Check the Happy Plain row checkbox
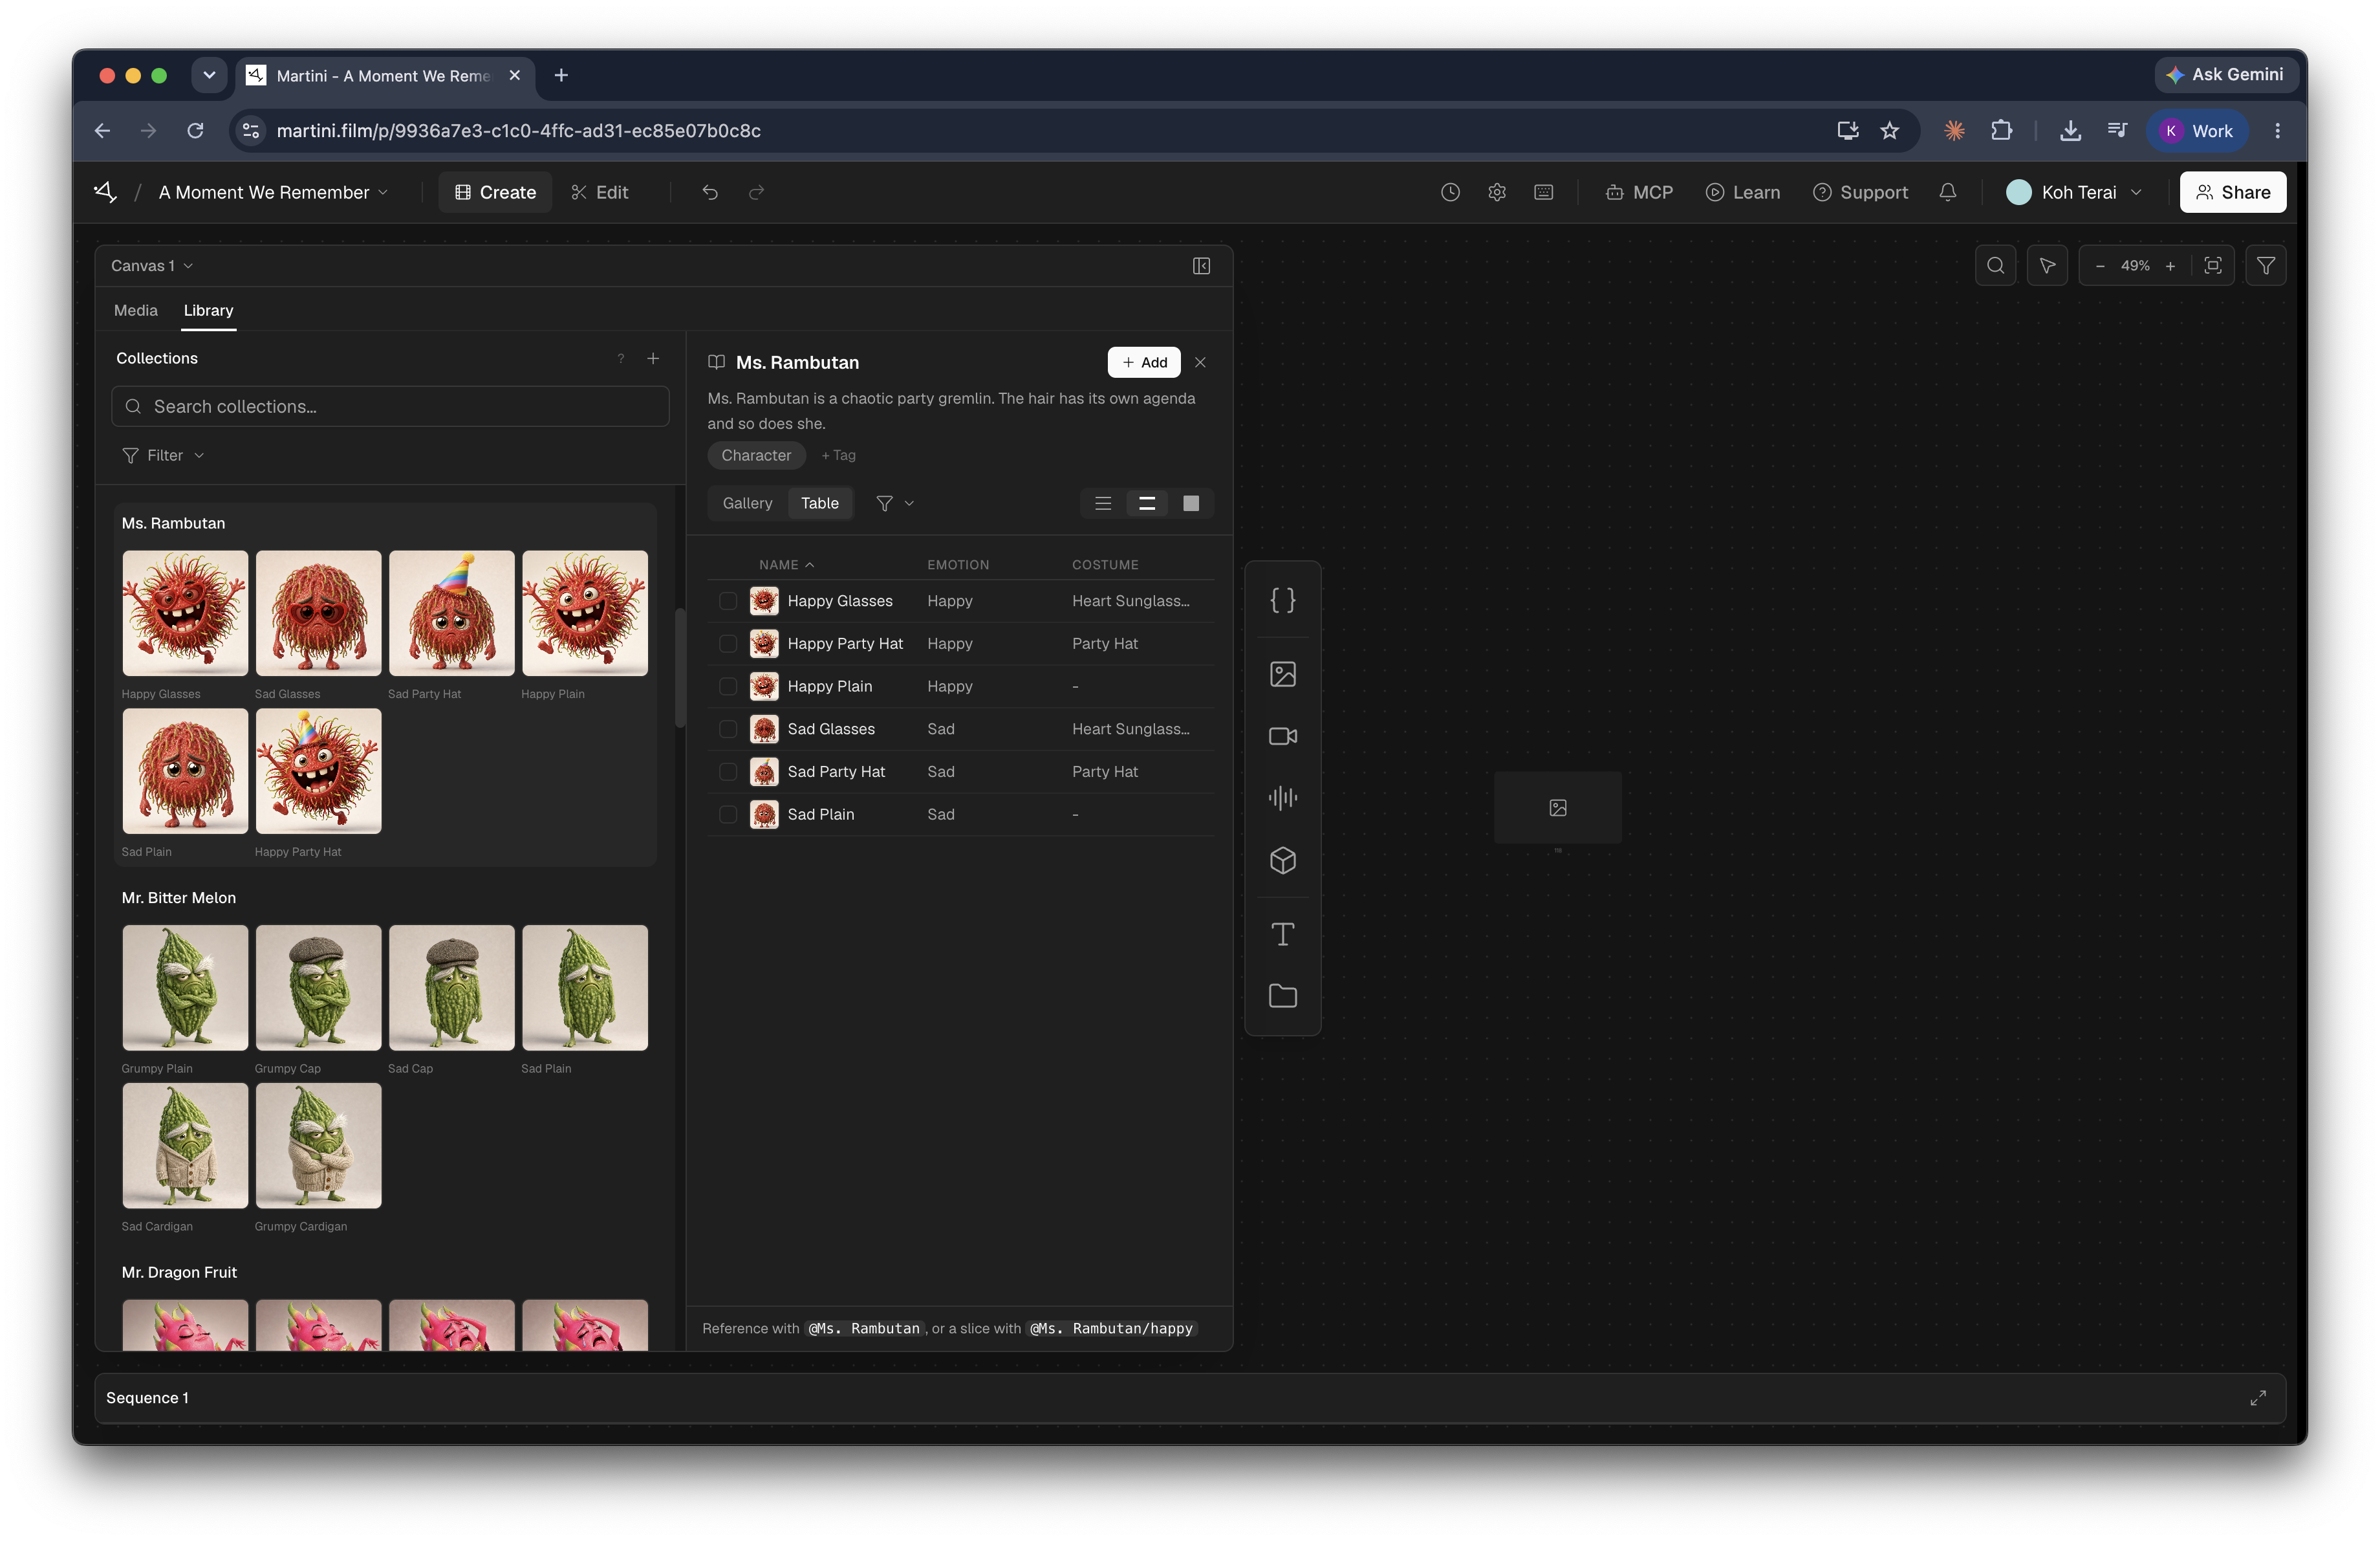Viewport: 2380px width, 1541px height. pyautogui.click(x=728, y=686)
